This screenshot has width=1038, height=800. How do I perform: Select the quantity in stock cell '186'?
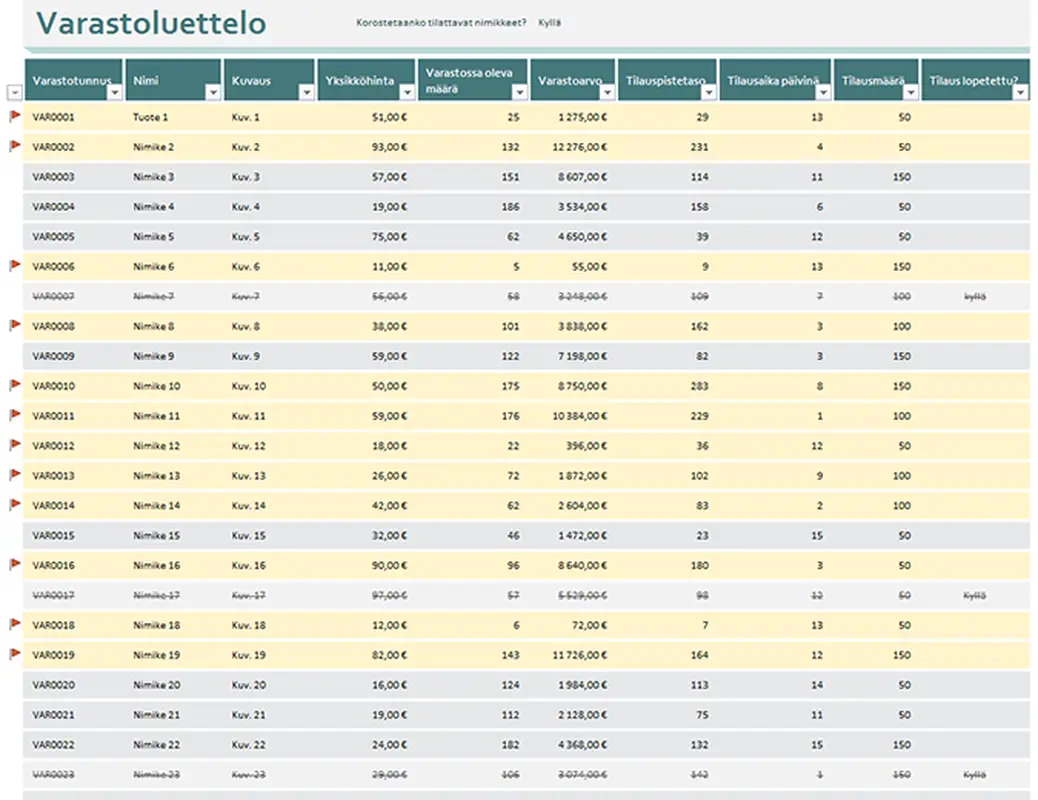(510, 207)
